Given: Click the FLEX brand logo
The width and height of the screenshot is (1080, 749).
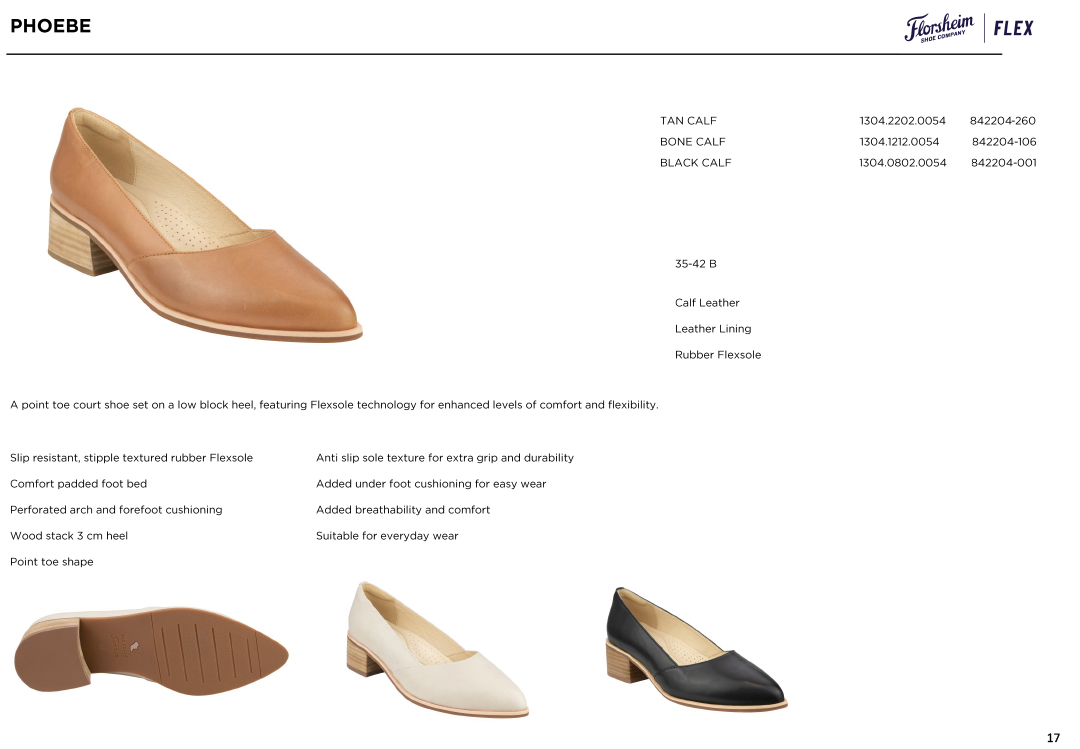Looking at the screenshot, I should [1013, 28].
